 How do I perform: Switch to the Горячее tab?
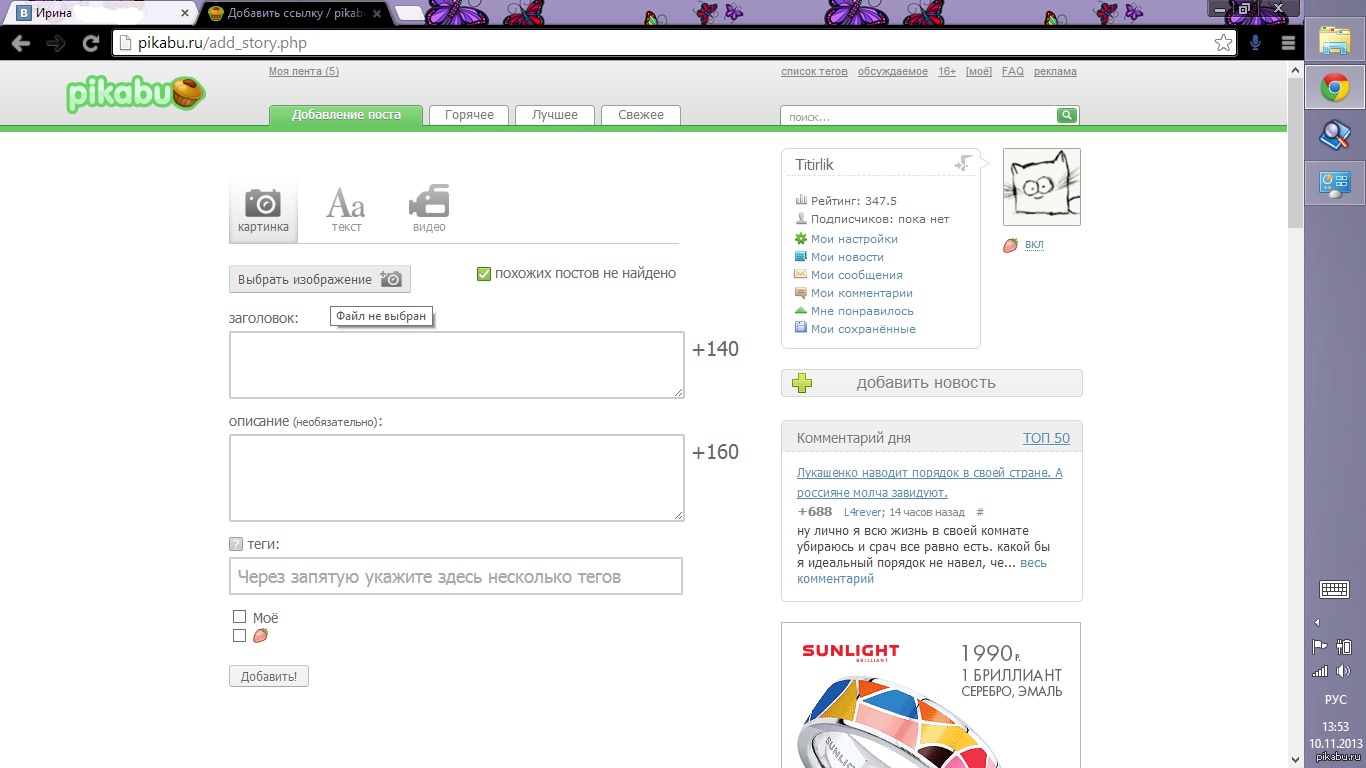point(469,115)
